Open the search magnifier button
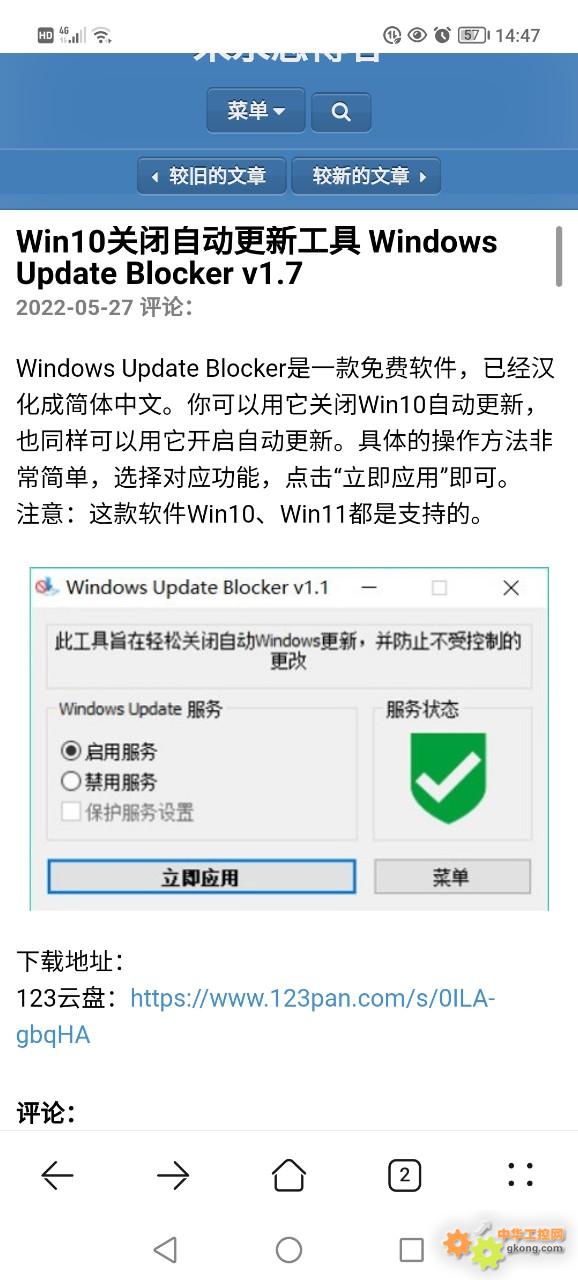The width and height of the screenshot is (578, 1280). point(341,112)
